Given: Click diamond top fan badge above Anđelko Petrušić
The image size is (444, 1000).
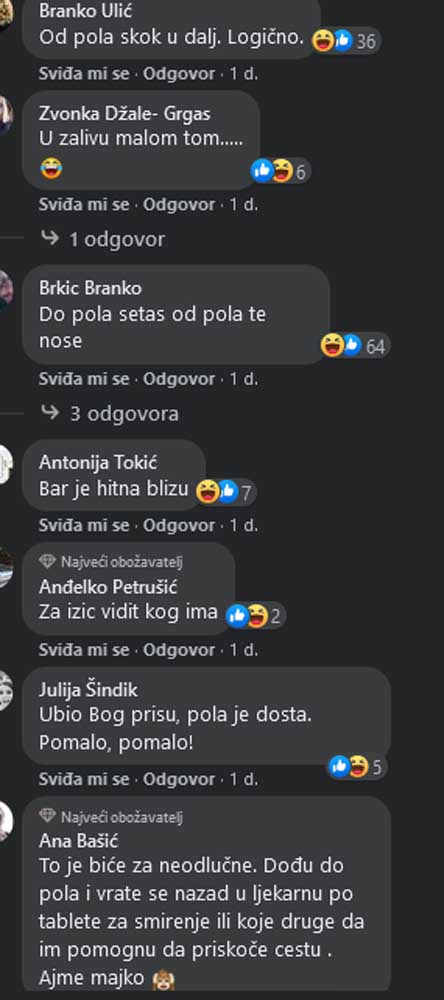Looking at the screenshot, I should click(48, 562).
